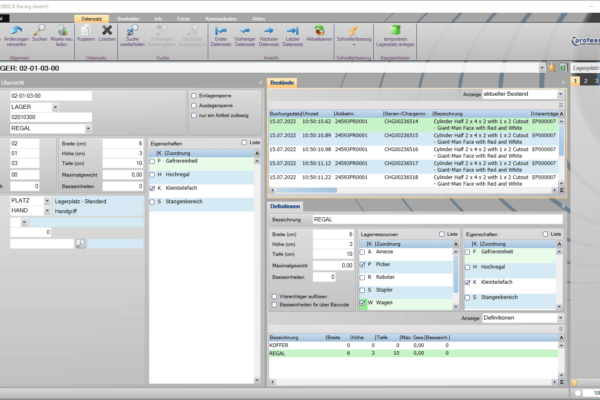Image resolution: width=600 pixels, height=400 pixels.
Task: Click the favorites star icon
Action: point(552,68)
